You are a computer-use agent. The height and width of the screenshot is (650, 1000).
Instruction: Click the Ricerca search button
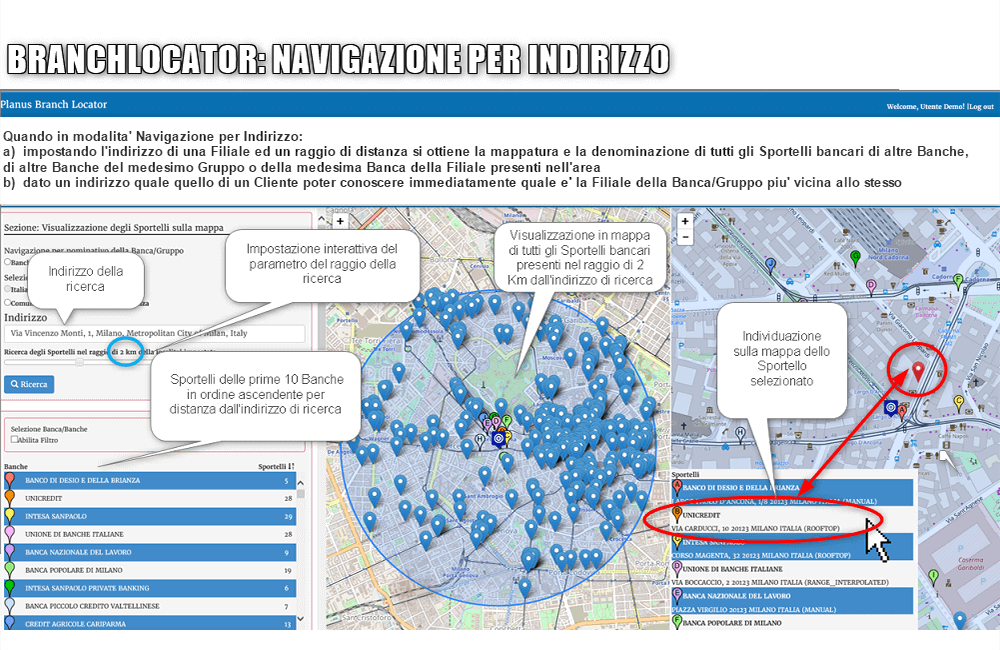29,384
